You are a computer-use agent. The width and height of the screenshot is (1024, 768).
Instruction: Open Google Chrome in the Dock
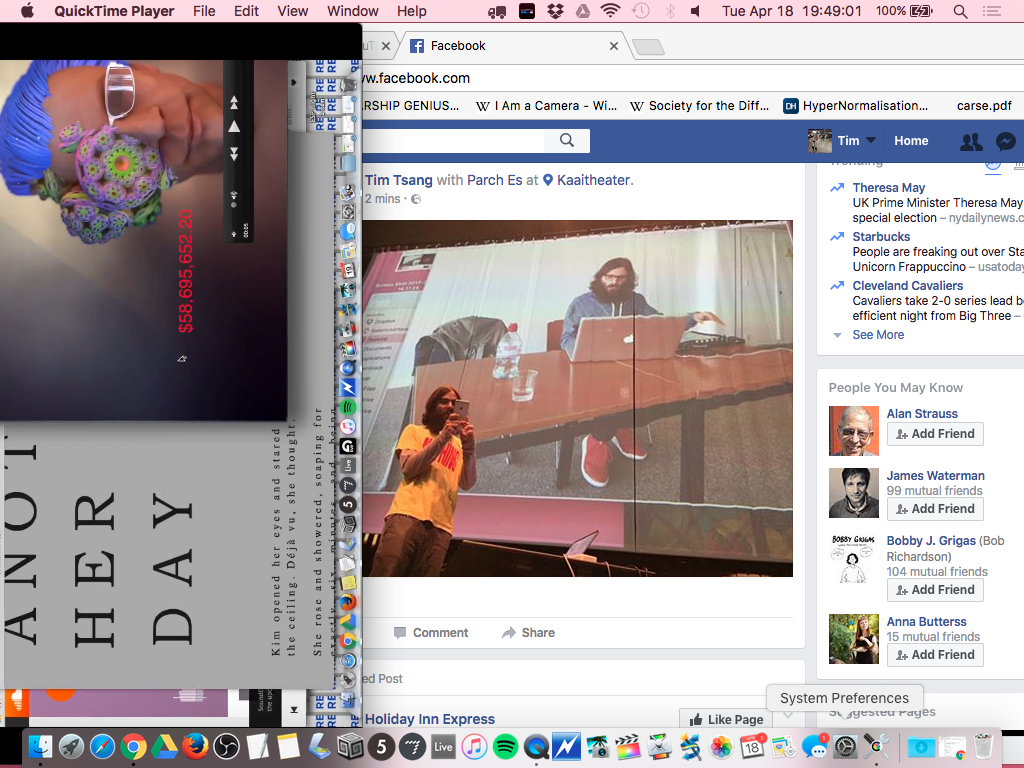click(x=133, y=746)
